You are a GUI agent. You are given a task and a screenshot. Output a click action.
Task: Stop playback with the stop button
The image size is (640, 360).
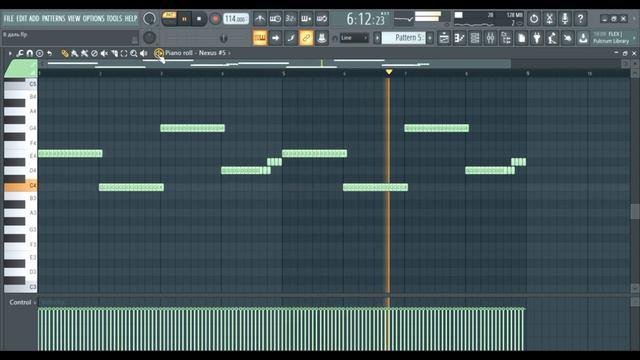[x=199, y=19]
